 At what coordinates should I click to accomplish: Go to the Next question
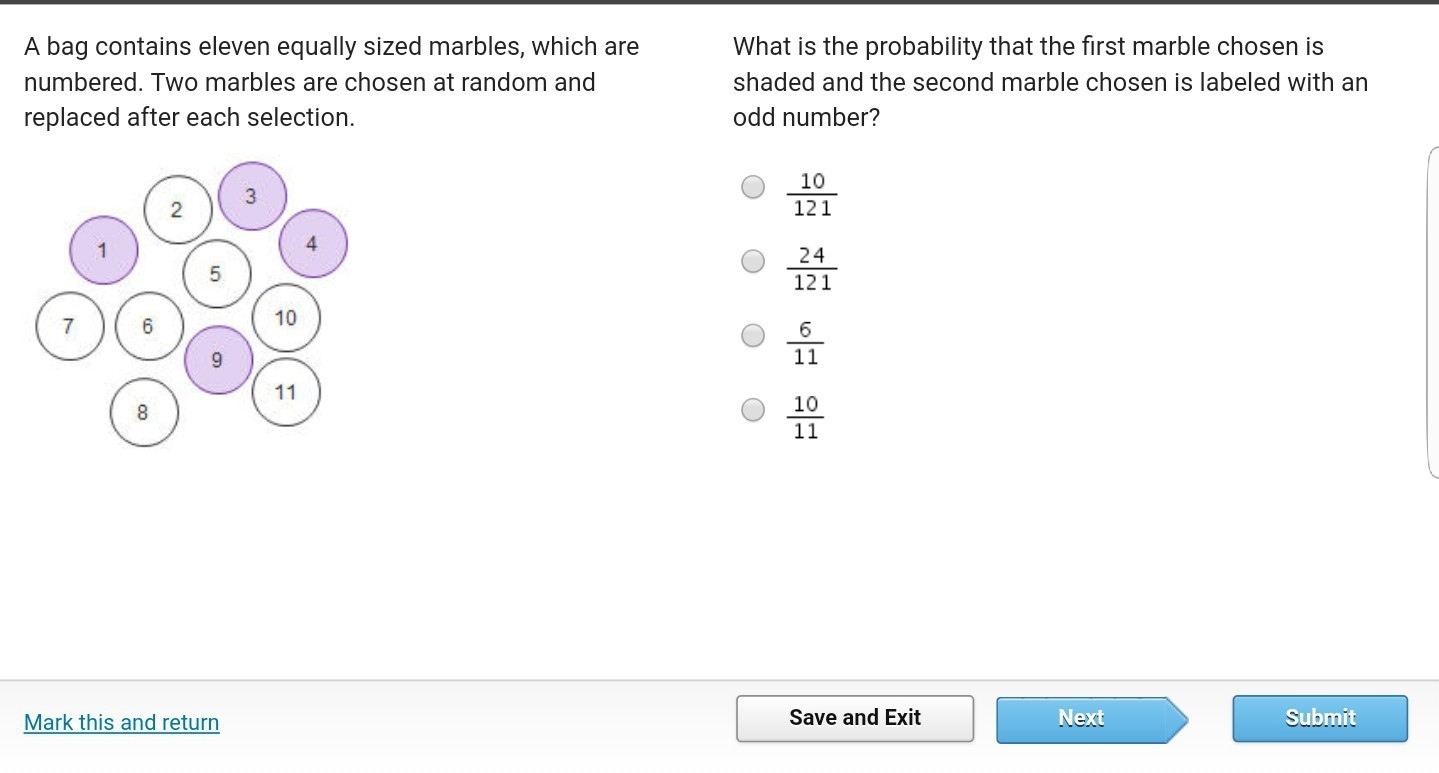point(1082,718)
